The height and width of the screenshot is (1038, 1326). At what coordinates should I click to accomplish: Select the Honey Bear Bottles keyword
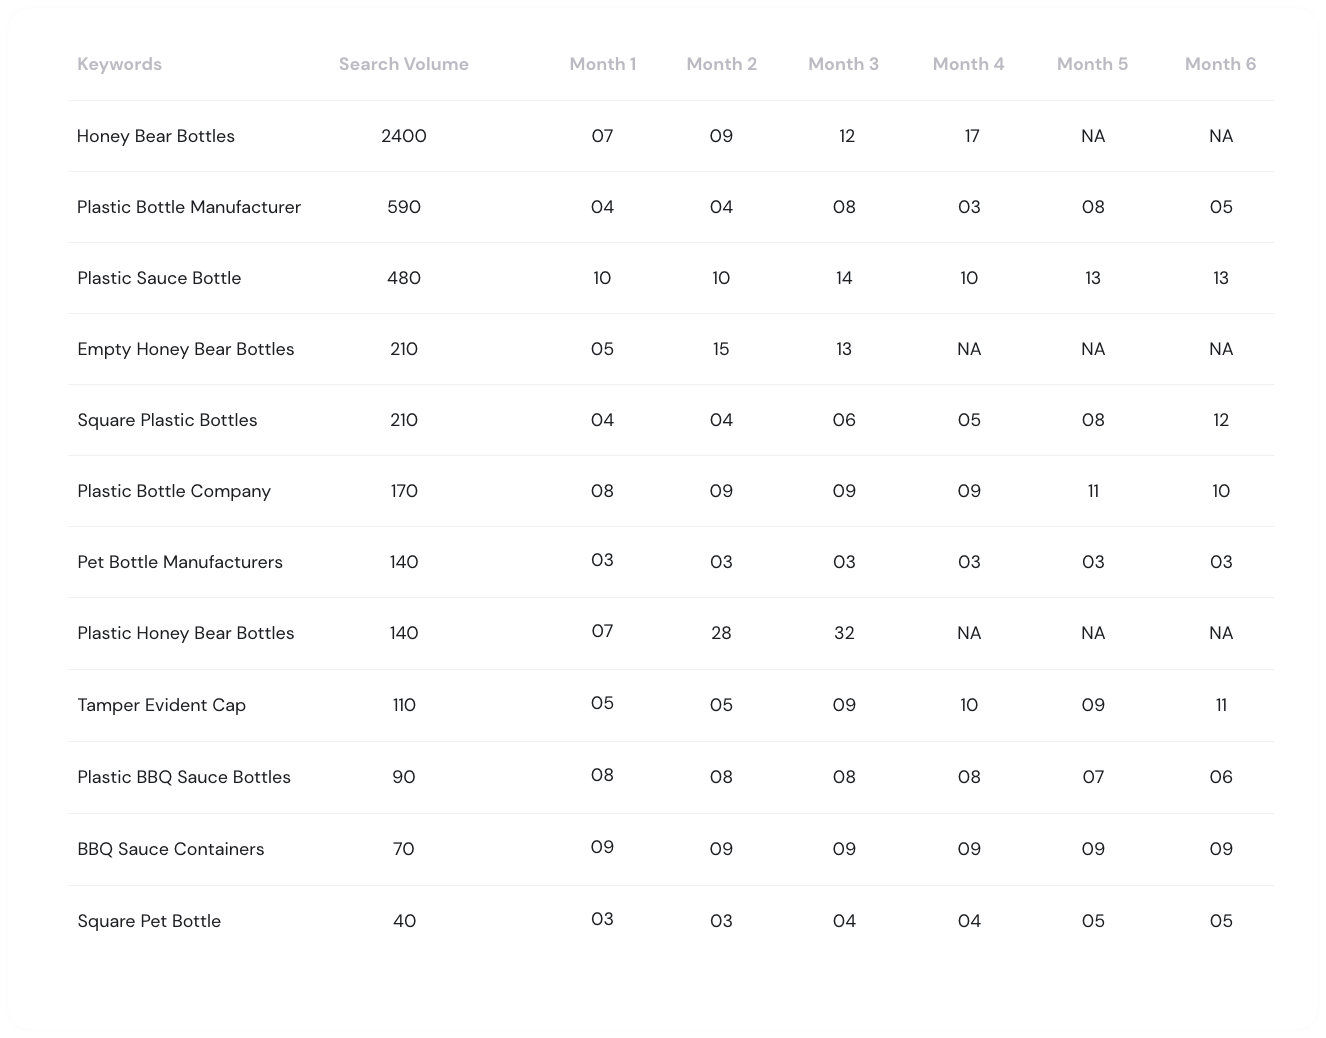156,136
